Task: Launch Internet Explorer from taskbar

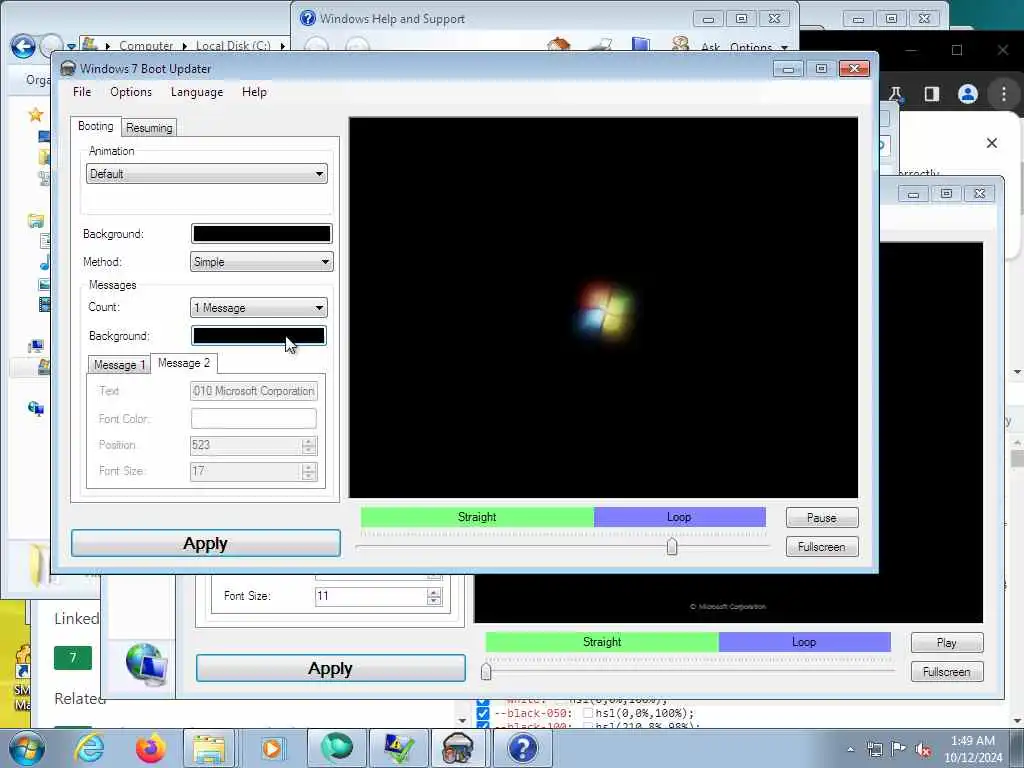Action: click(x=89, y=748)
